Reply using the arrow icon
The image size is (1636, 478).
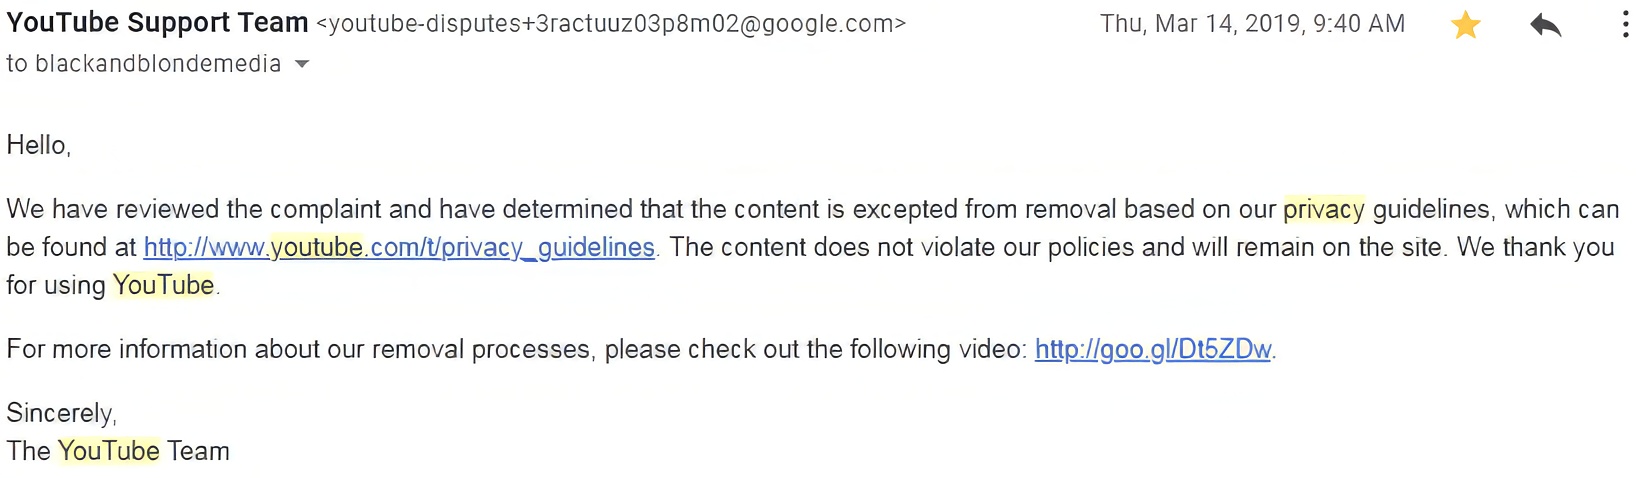[x=1545, y=25]
